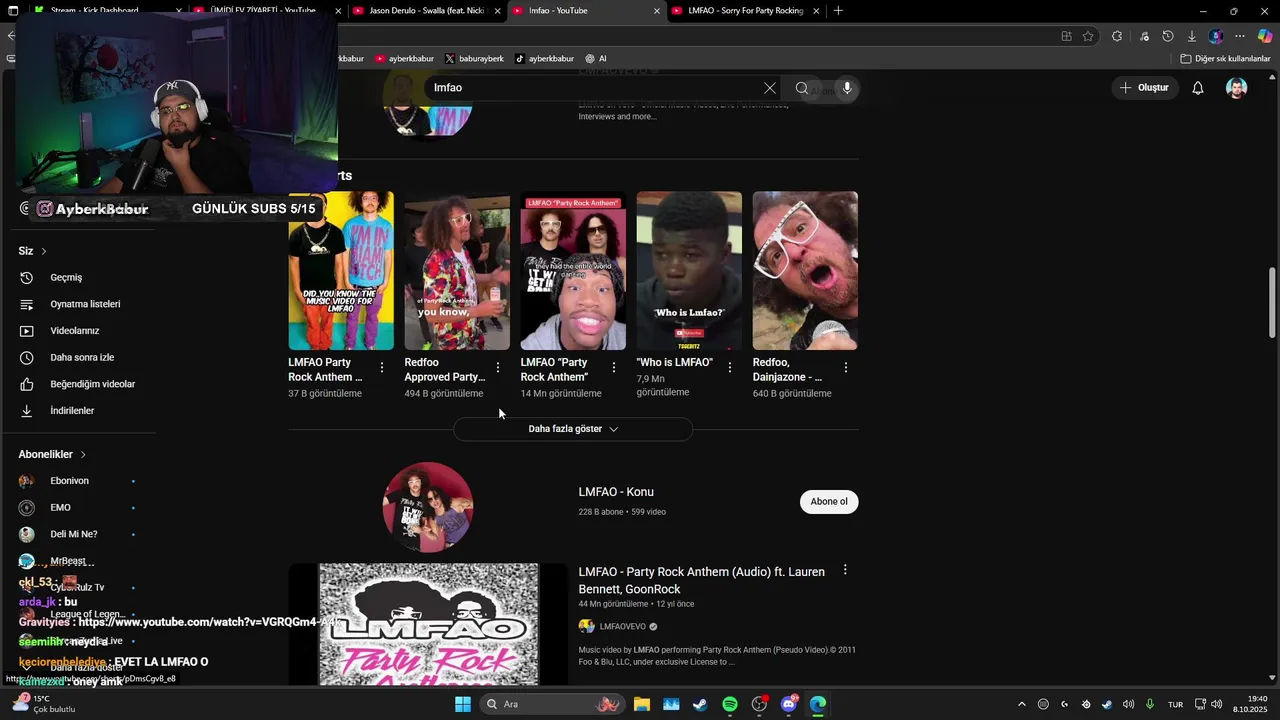Show hidden system tray icons chevron
The image size is (1280, 720).
point(1021,704)
